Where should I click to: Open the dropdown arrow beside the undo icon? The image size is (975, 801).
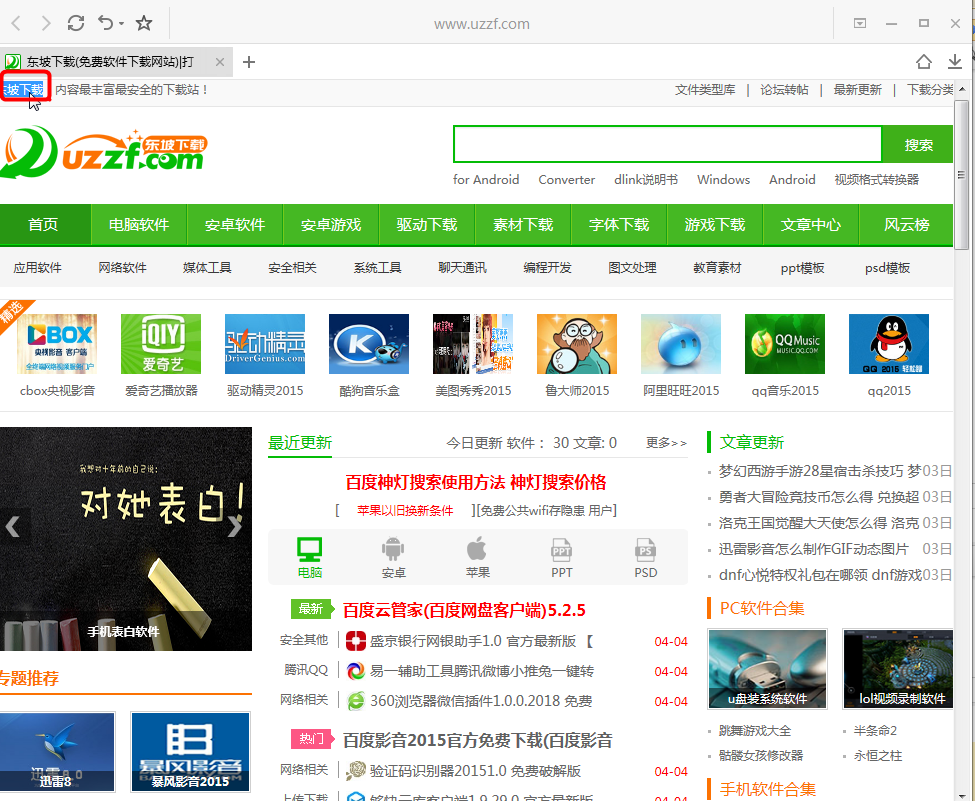coord(121,24)
